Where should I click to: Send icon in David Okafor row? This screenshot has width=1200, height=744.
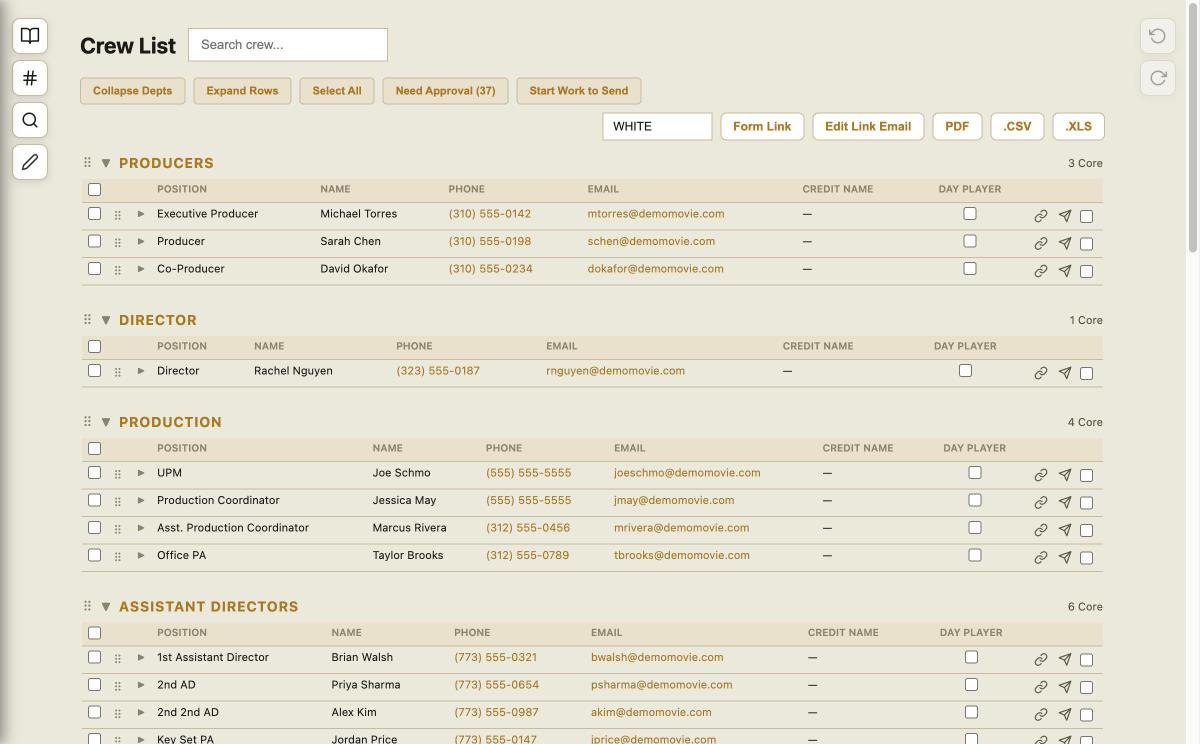tap(1065, 271)
